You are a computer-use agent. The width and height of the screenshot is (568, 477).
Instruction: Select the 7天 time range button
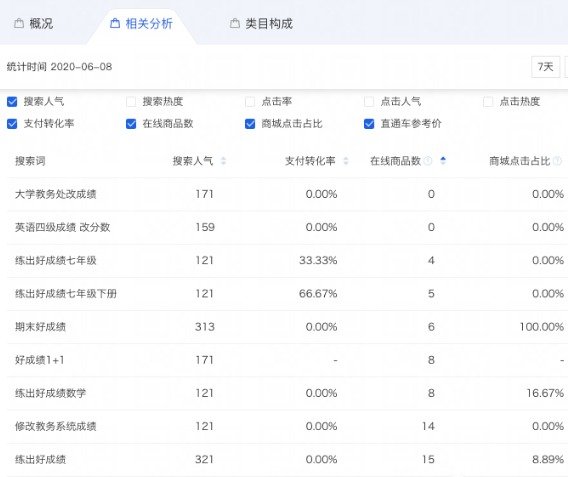click(x=546, y=67)
